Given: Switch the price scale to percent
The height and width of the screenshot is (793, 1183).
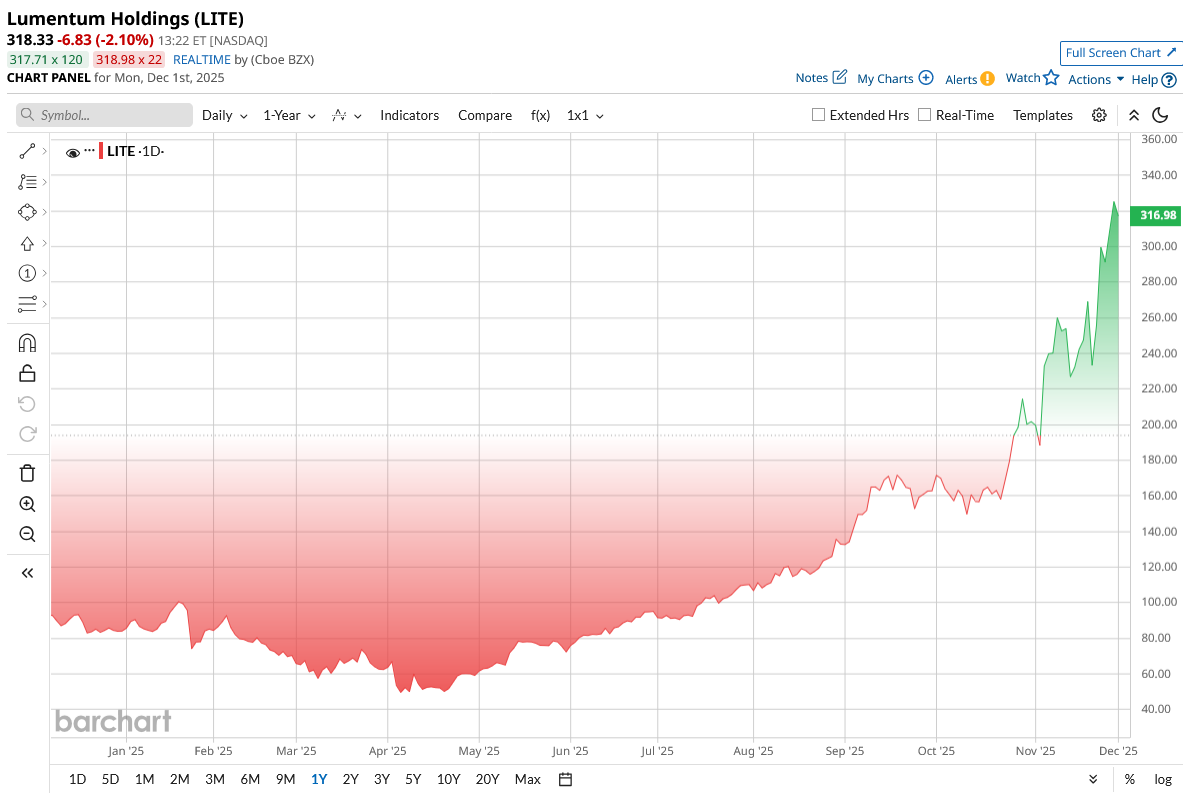Looking at the screenshot, I should [1129, 779].
